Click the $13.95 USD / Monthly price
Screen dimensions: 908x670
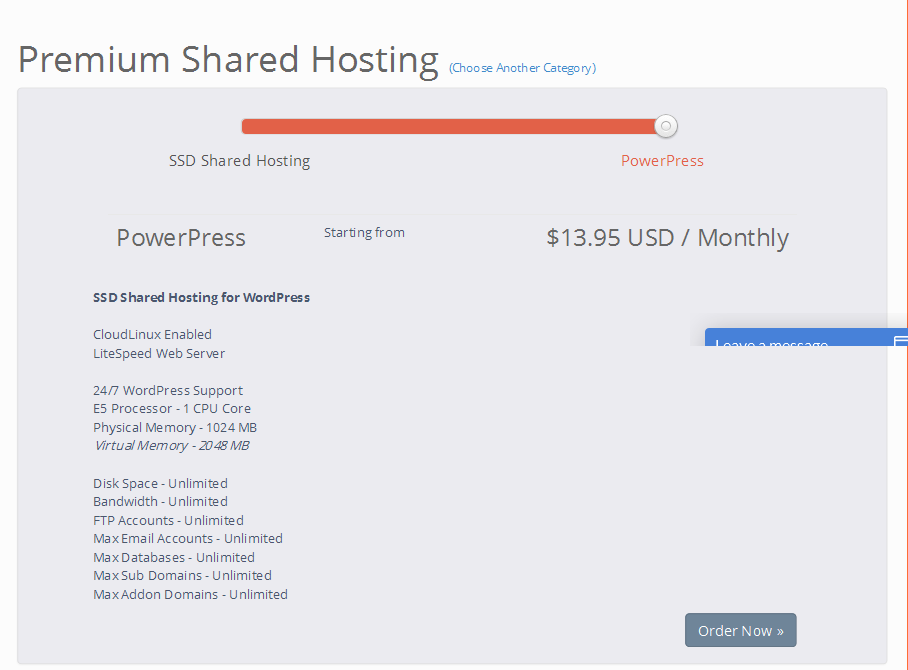pyautogui.click(x=667, y=238)
